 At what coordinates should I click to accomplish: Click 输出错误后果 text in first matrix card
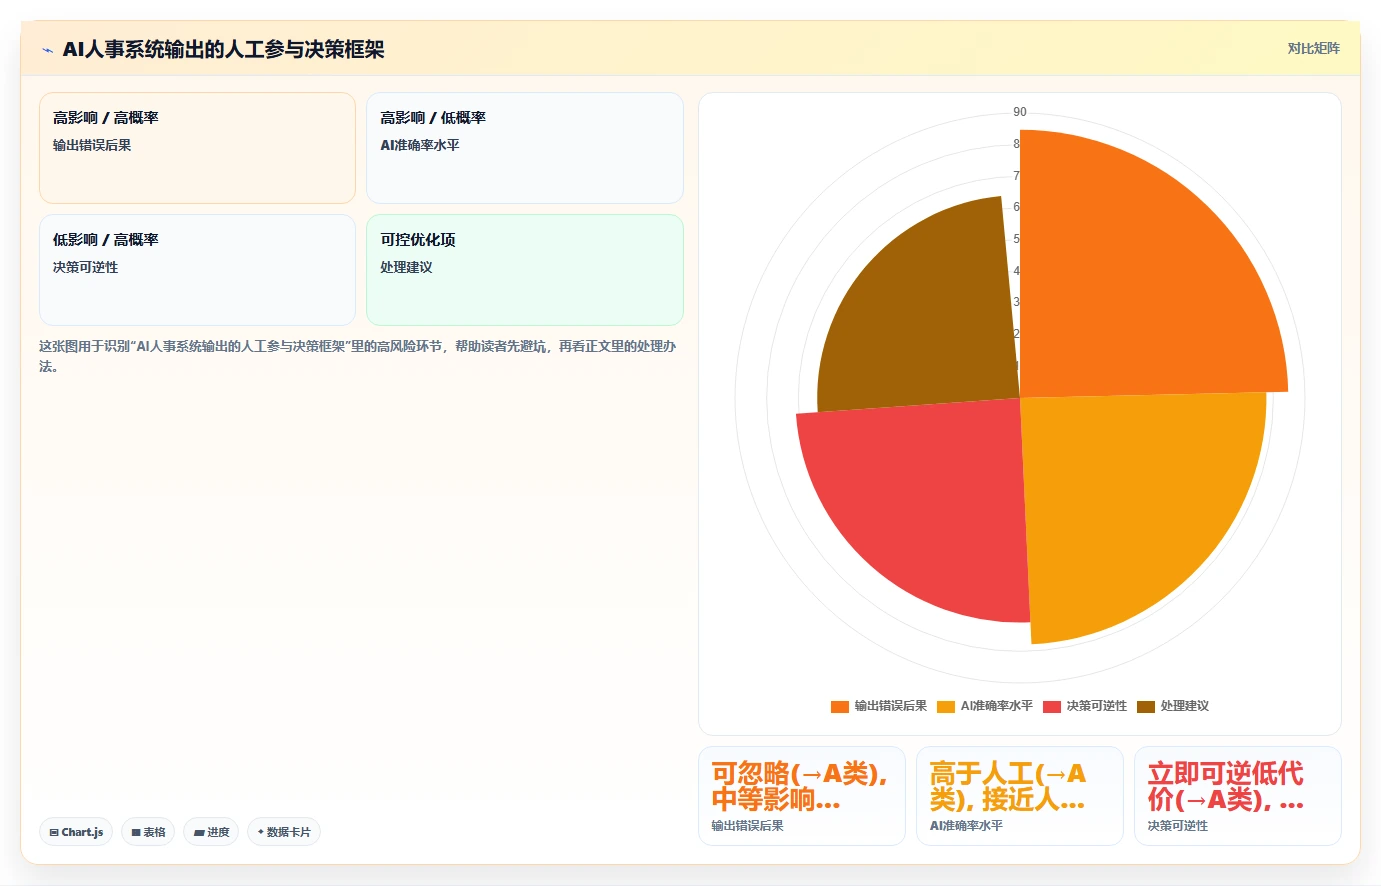92,145
